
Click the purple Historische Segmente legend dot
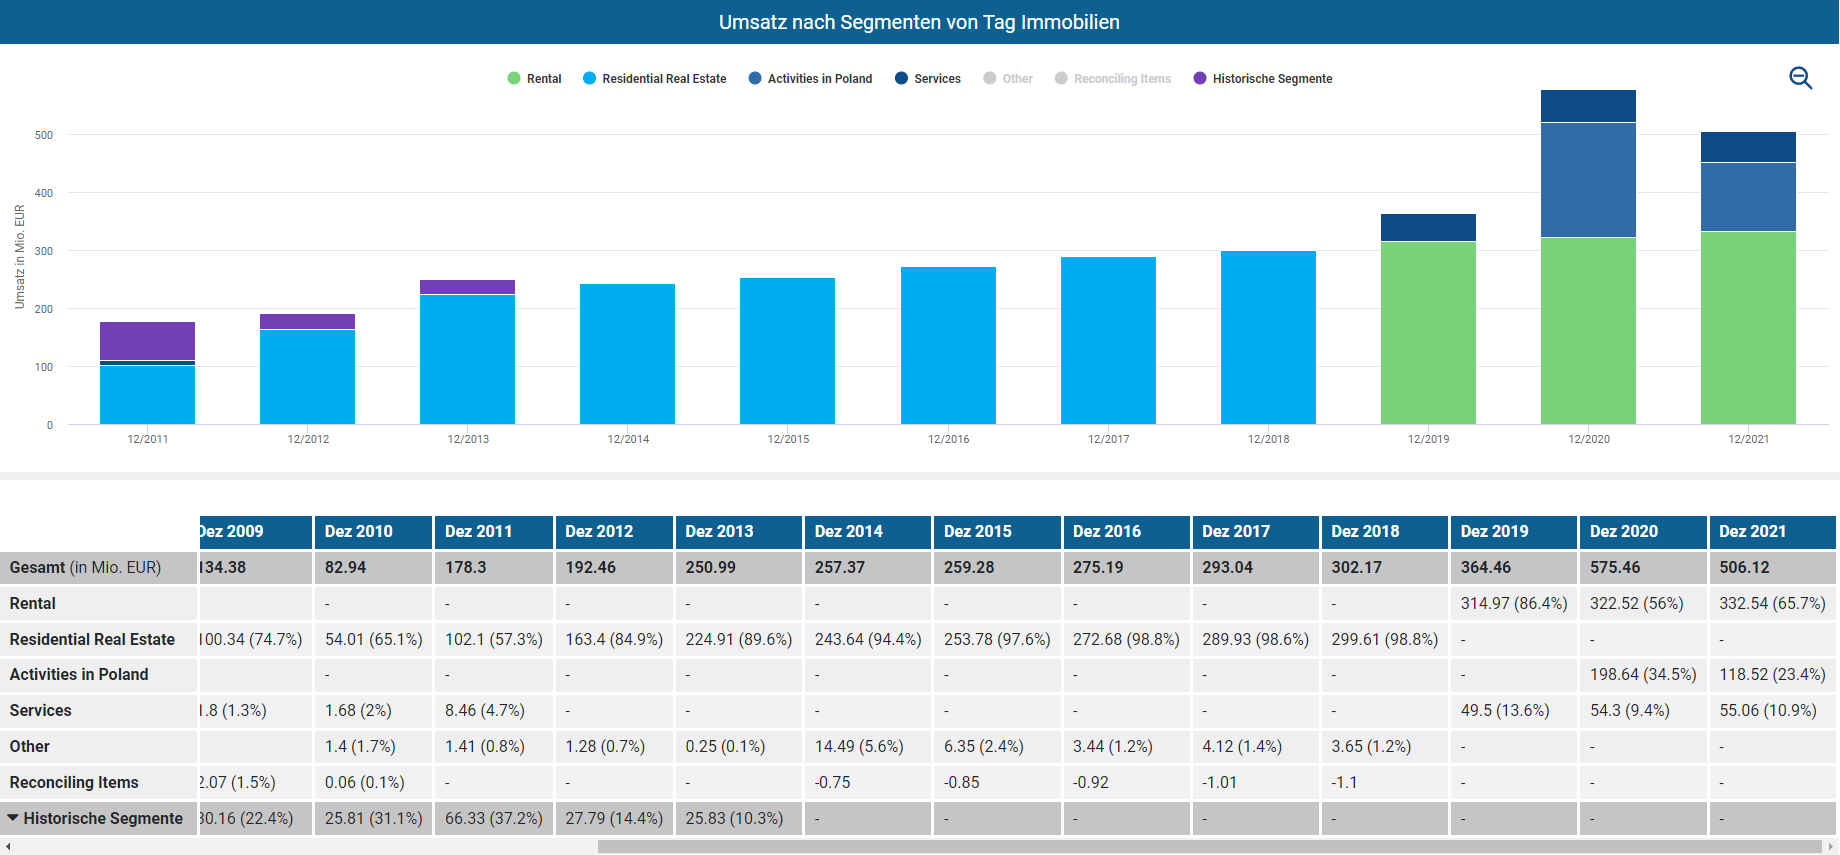(1200, 79)
